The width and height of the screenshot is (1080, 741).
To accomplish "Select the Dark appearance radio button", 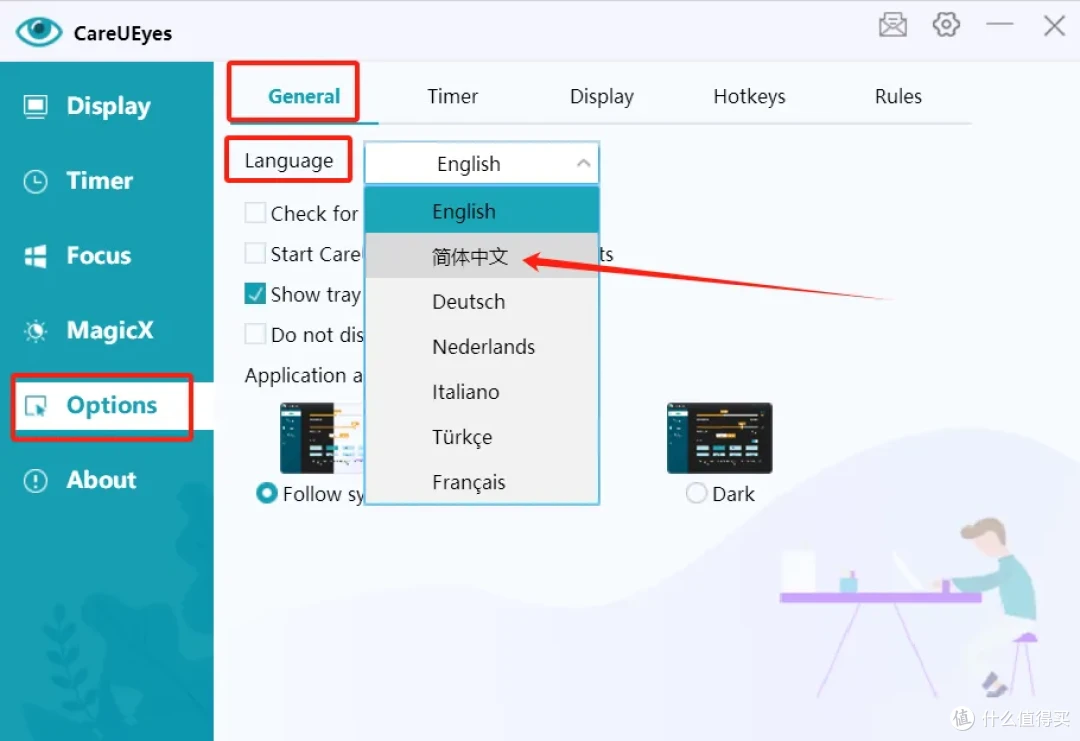I will 696,493.
